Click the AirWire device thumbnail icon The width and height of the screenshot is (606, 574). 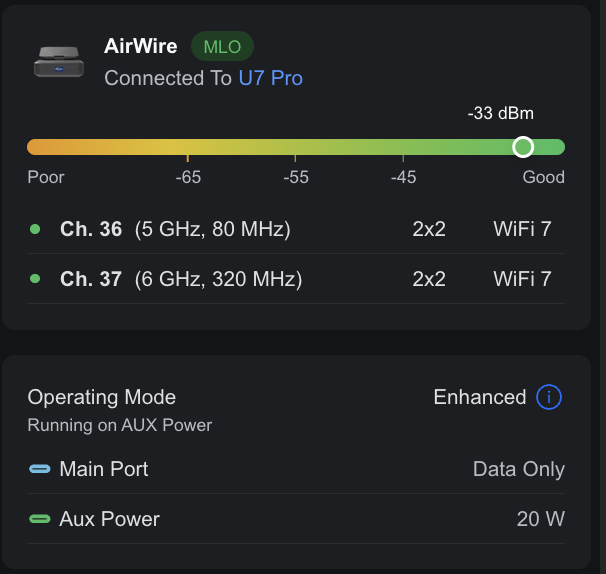click(x=58, y=62)
